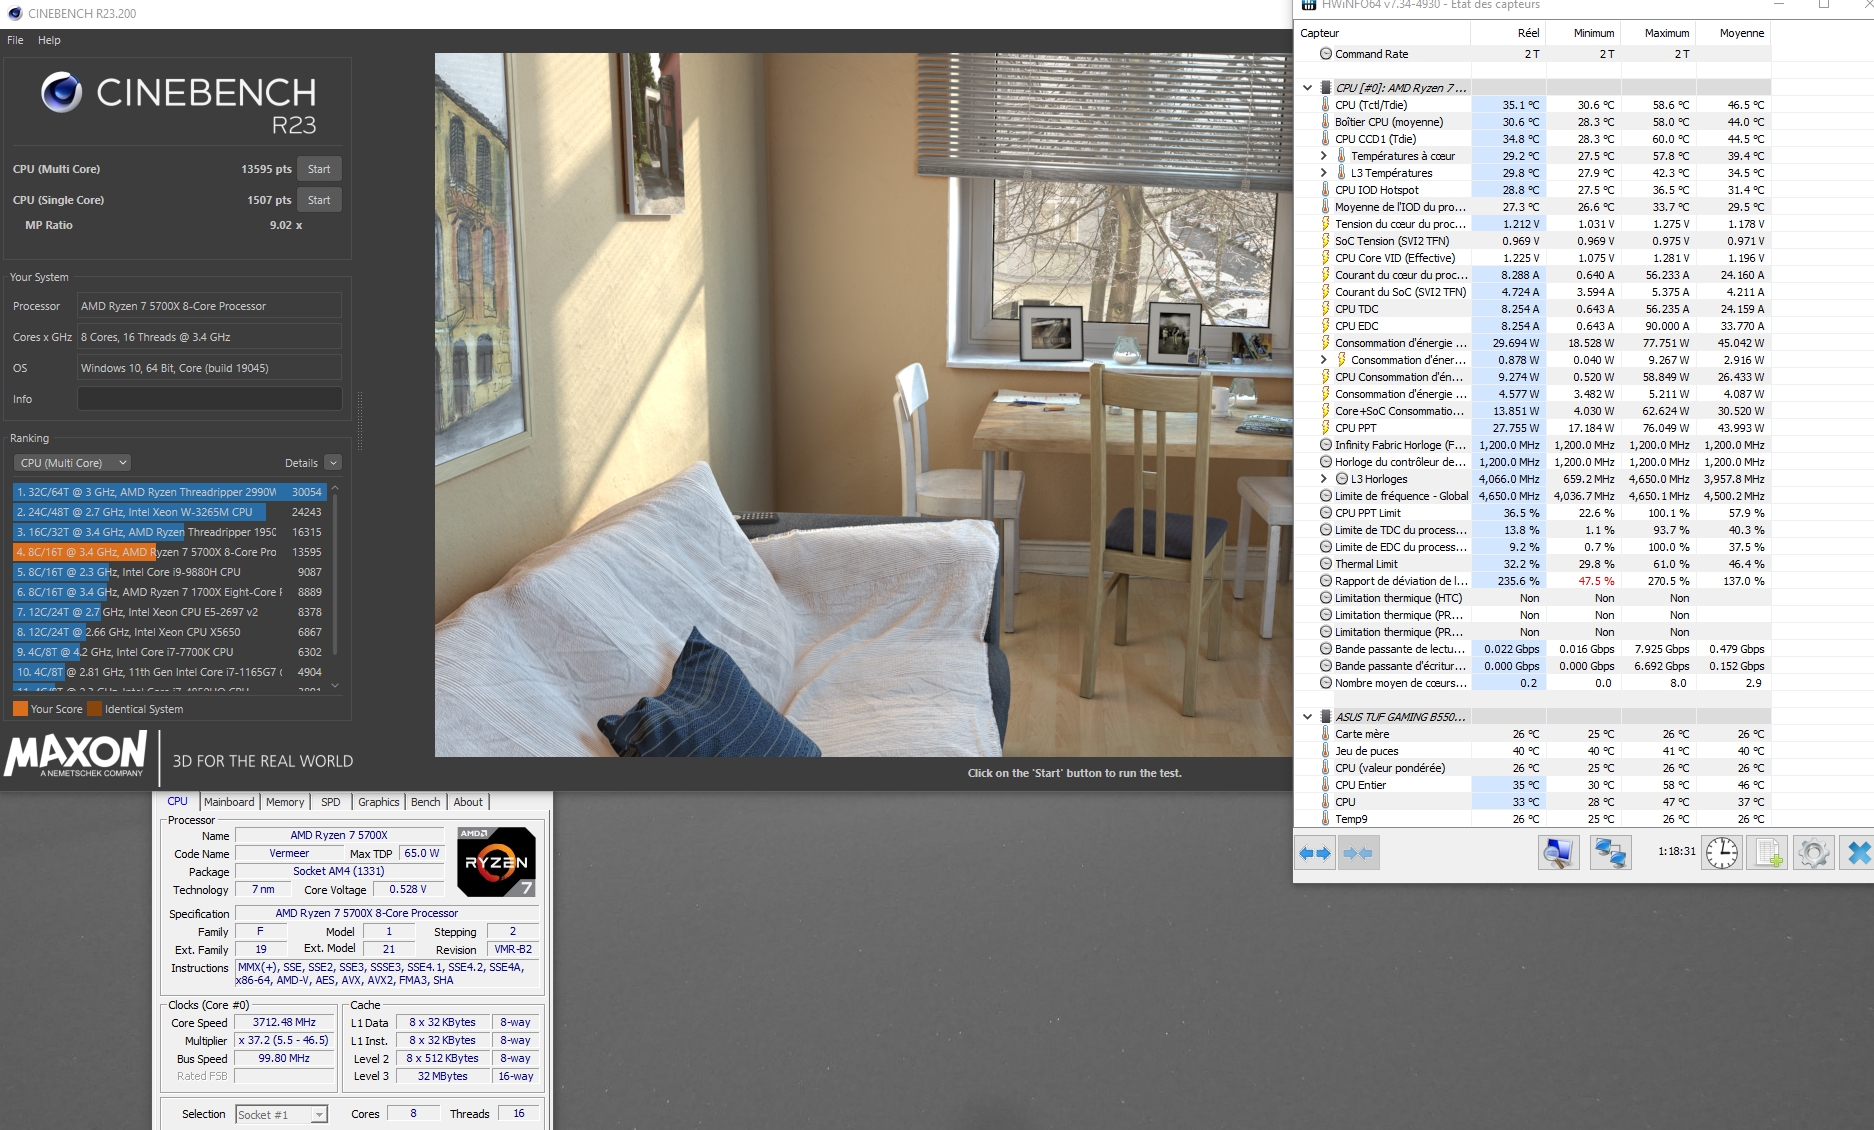Image resolution: width=1874 pixels, height=1130 pixels.
Task: Close sensors with the blue X icon
Action: tap(1858, 853)
